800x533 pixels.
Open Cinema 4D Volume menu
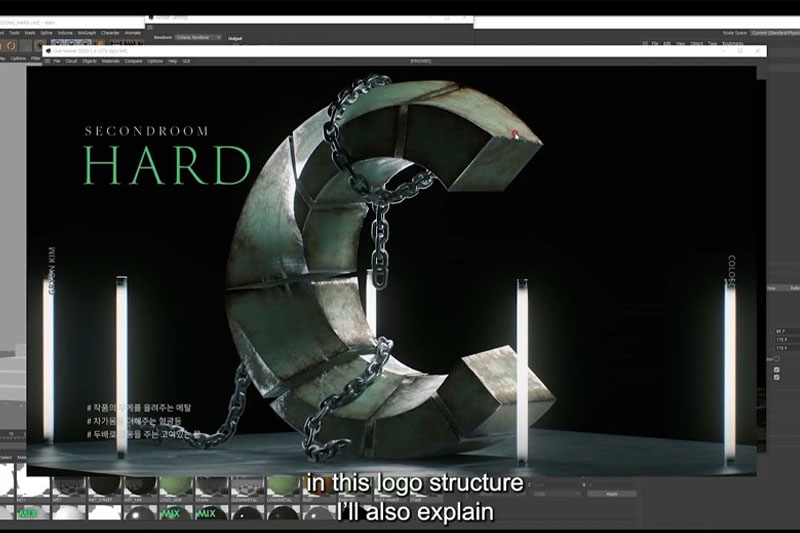[65, 33]
